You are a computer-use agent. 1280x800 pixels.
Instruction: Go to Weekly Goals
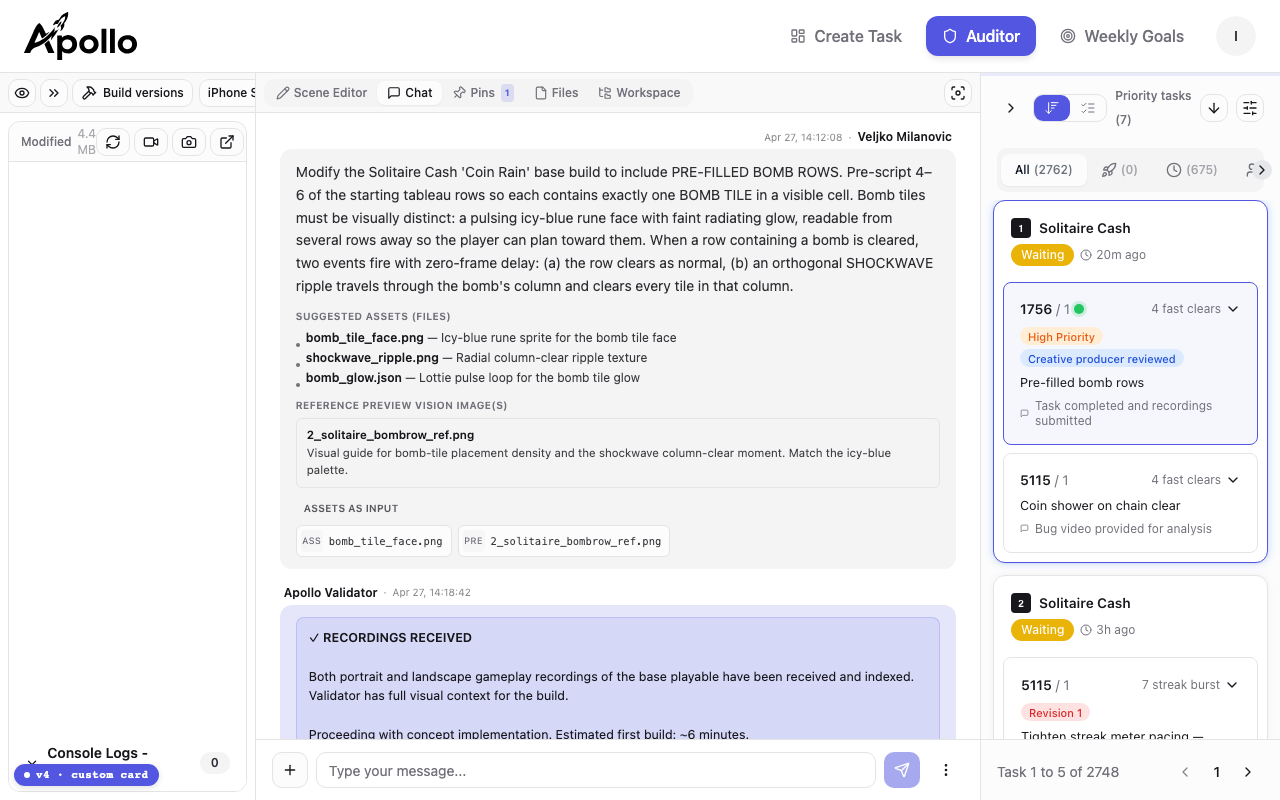[1122, 36]
